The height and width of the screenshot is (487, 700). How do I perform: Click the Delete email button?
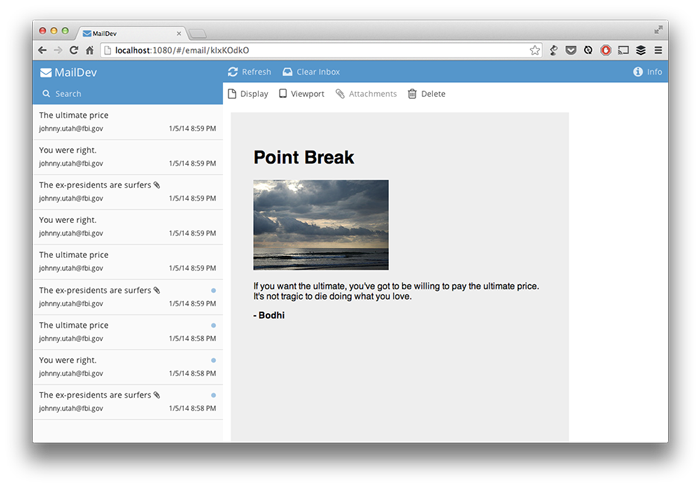pos(427,94)
